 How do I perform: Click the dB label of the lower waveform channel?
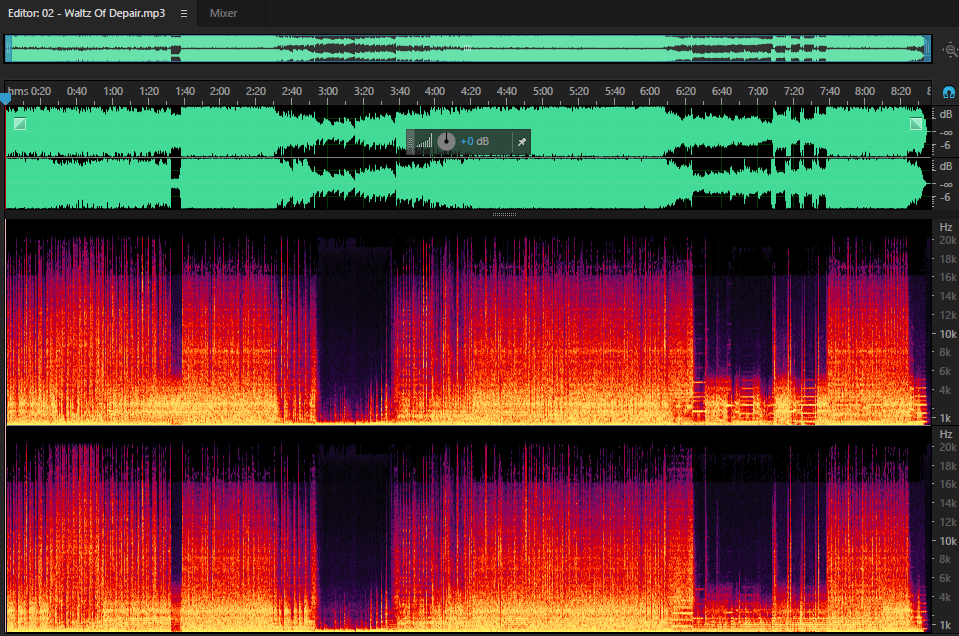pyautogui.click(x=946, y=166)
